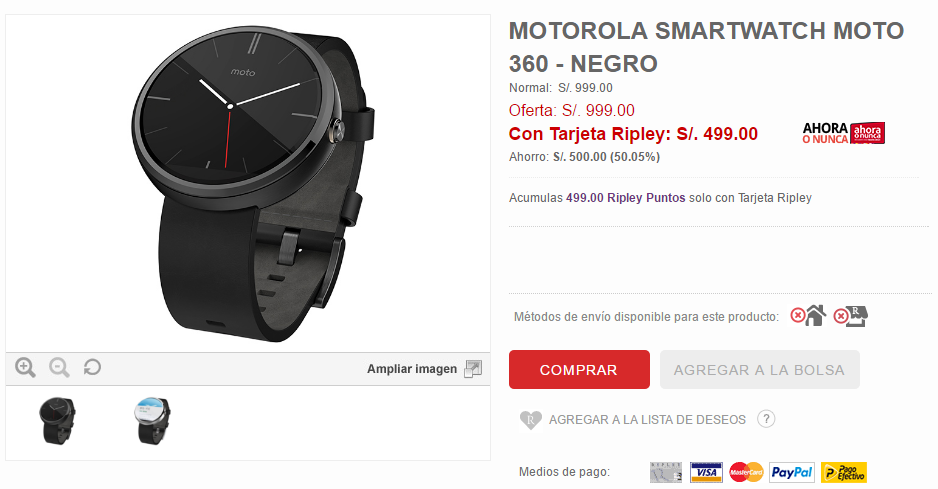Open the wishlist help question mark
The width and height of the screenshot is (938, 489).
(766, 418)
